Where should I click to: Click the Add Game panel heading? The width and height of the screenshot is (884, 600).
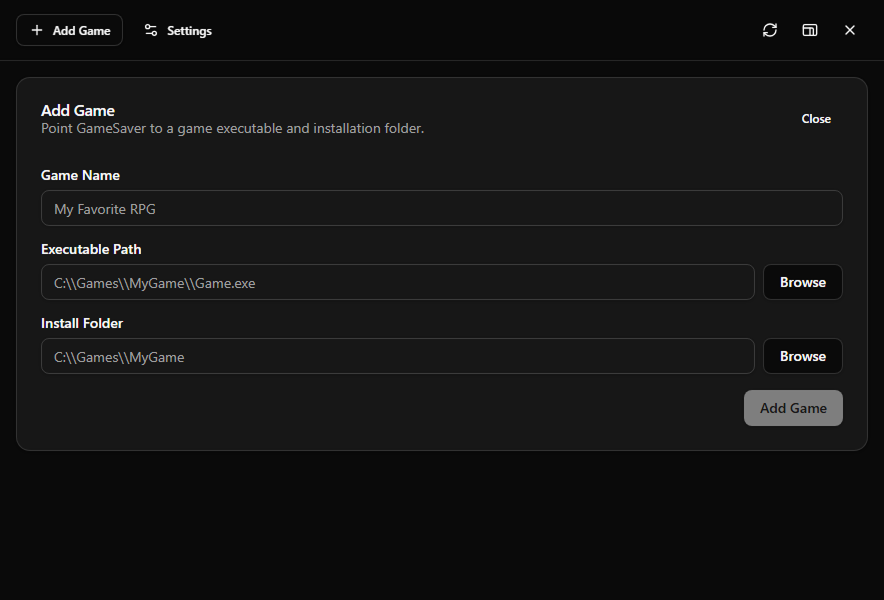78,110
